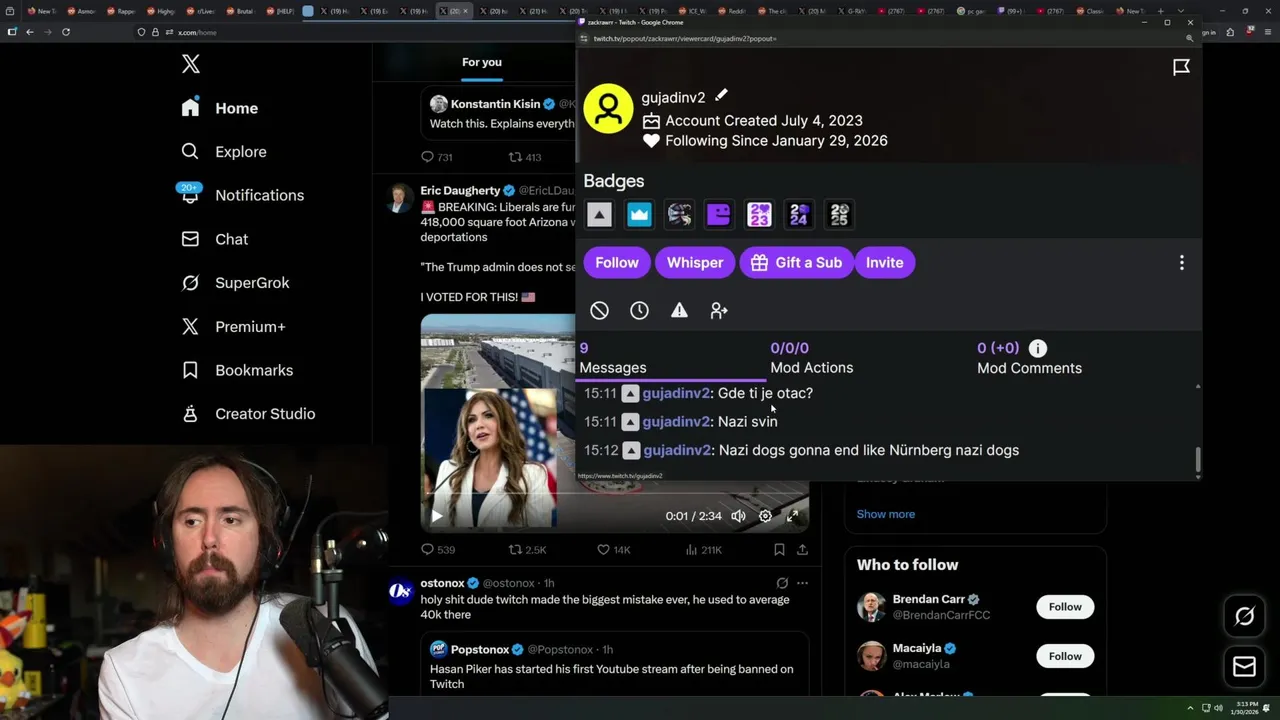Screen dimensions: 1280x720
Task: Open SuperGrok in X sidebar
Action: point(235,283)
